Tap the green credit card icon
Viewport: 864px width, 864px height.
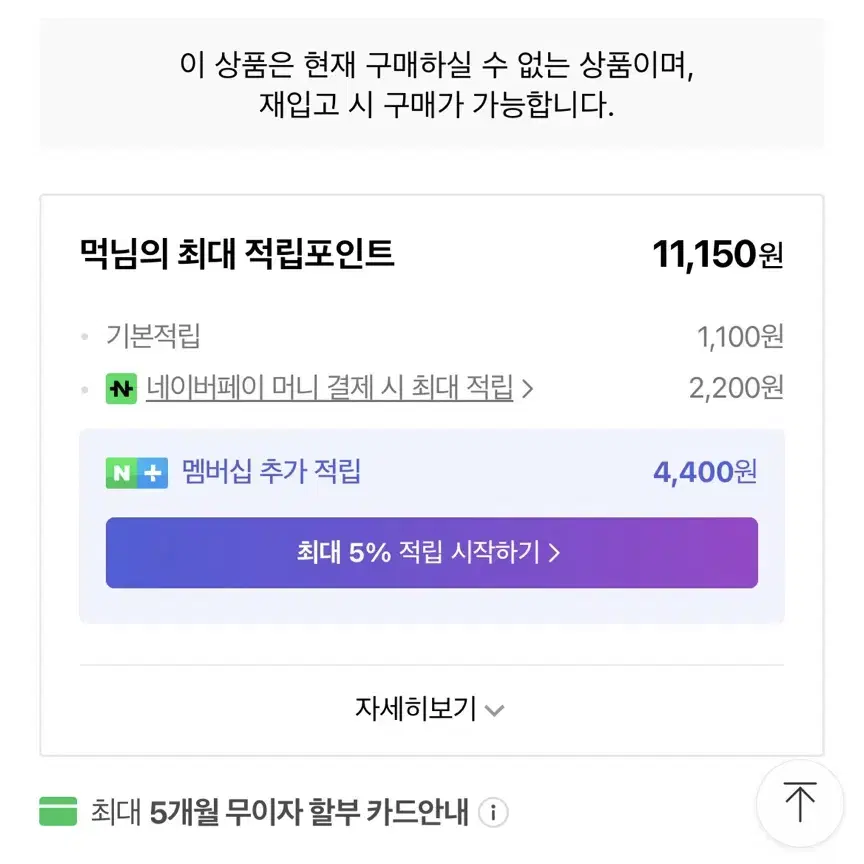point(58,811)
